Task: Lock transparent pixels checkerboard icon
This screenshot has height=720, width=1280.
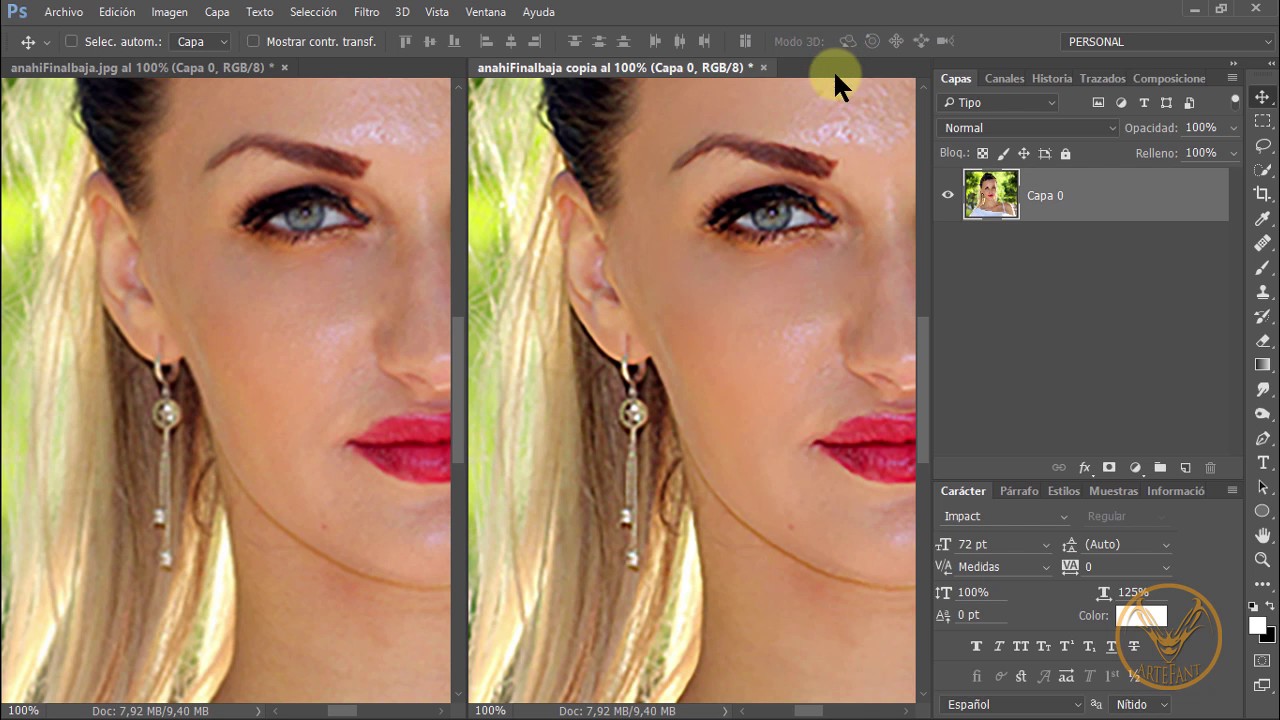Action: (x=982, y=153)
